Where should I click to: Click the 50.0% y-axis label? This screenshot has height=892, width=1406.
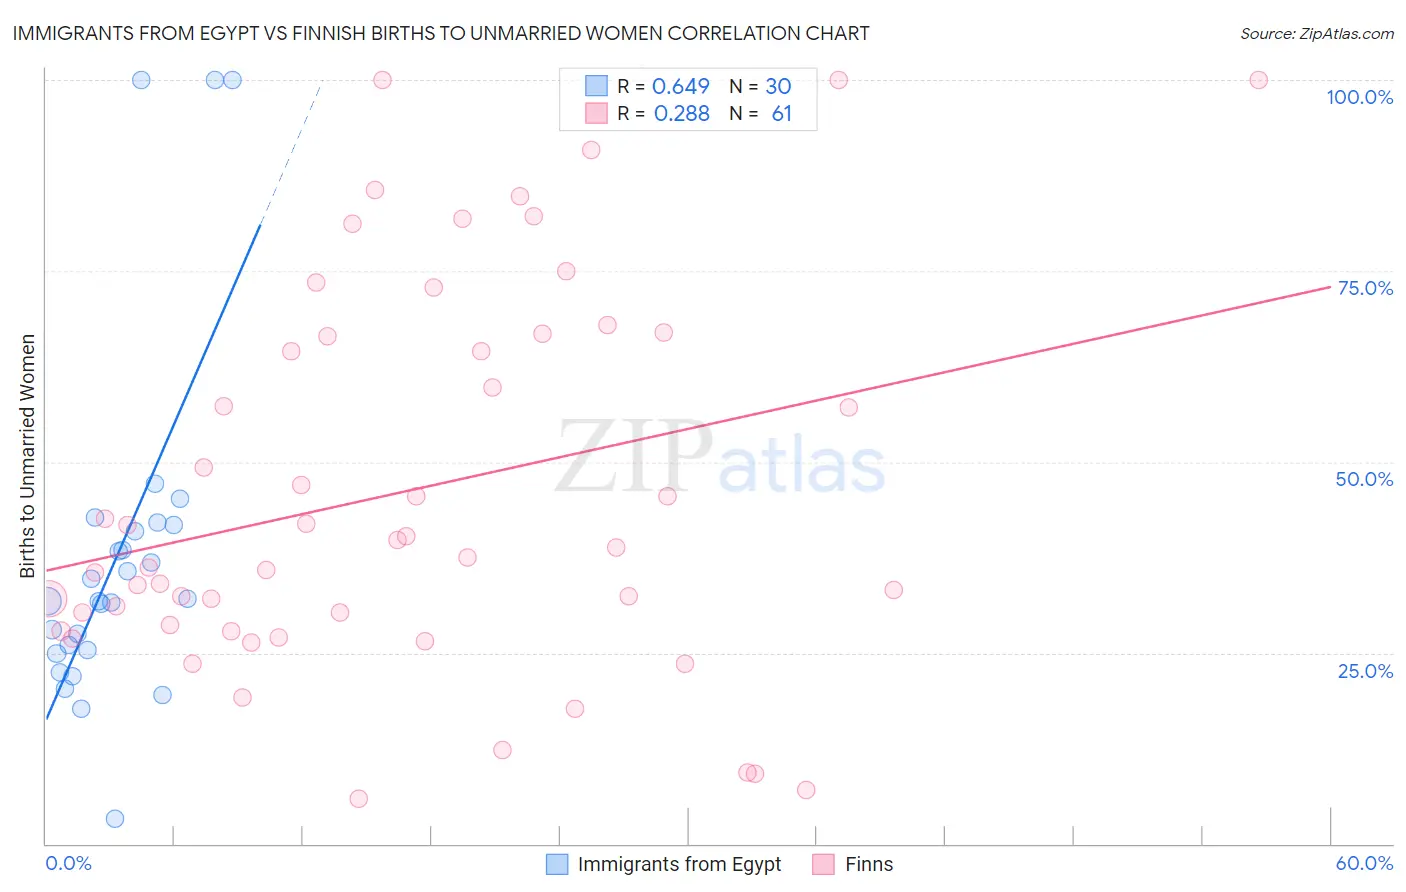pyautogui.click(x=1364, y=479)
